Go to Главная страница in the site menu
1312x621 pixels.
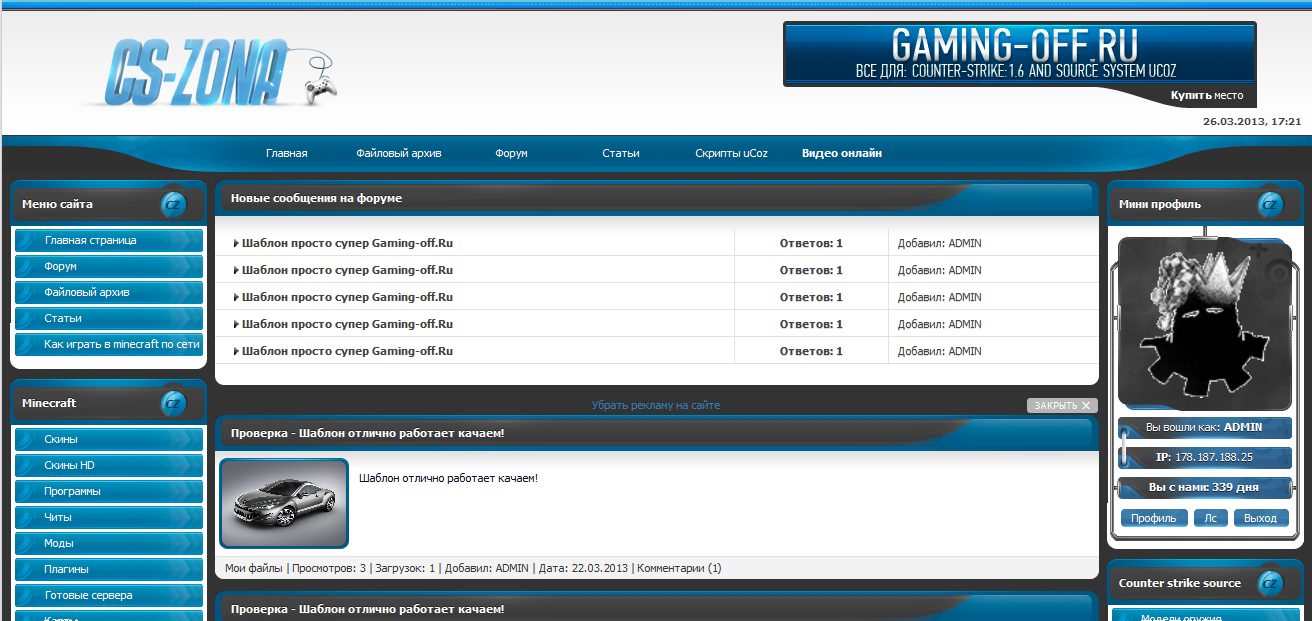(109, 241)
